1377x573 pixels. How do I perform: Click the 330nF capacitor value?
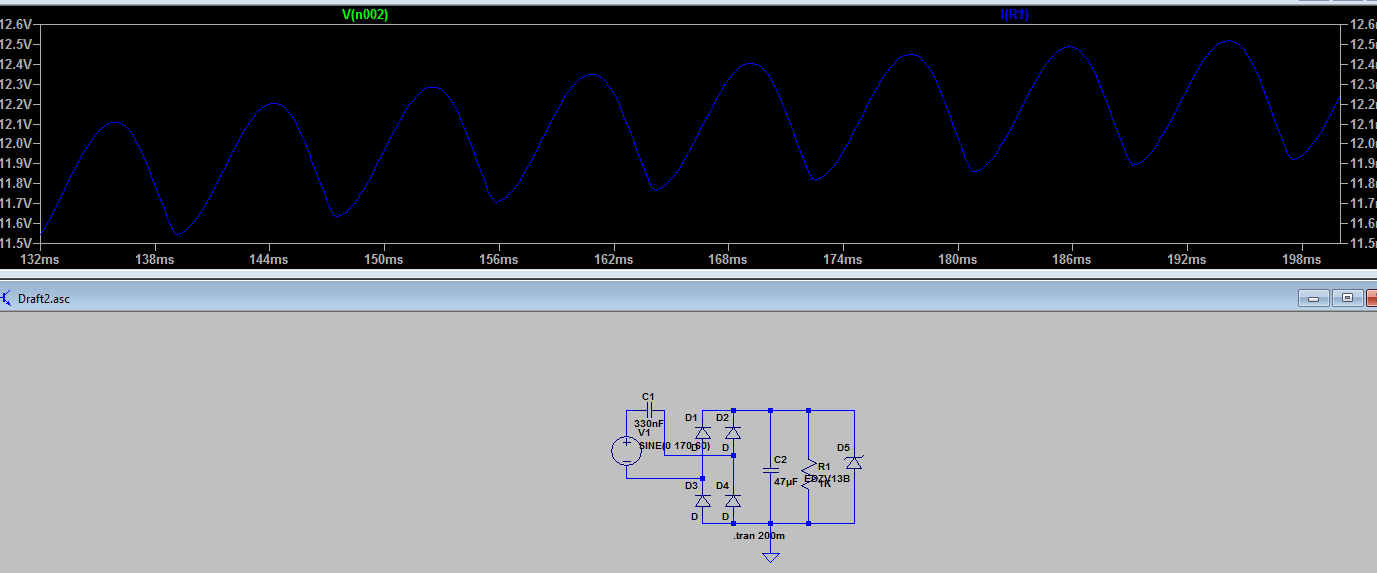(x=649, y=423)
